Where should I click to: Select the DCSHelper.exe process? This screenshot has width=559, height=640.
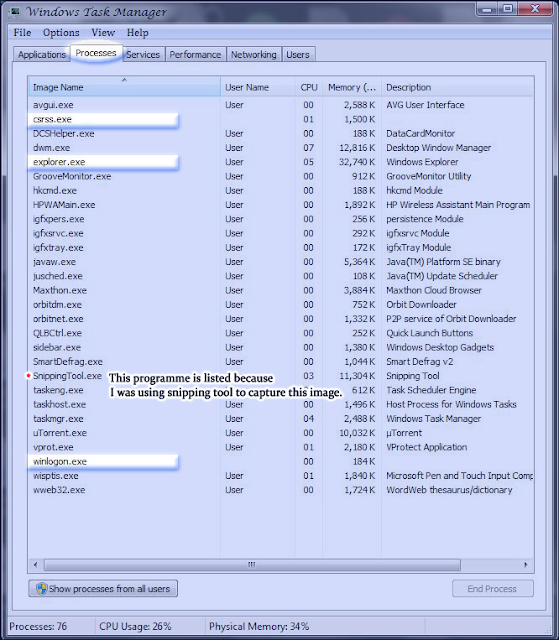(x=281, y=133)
